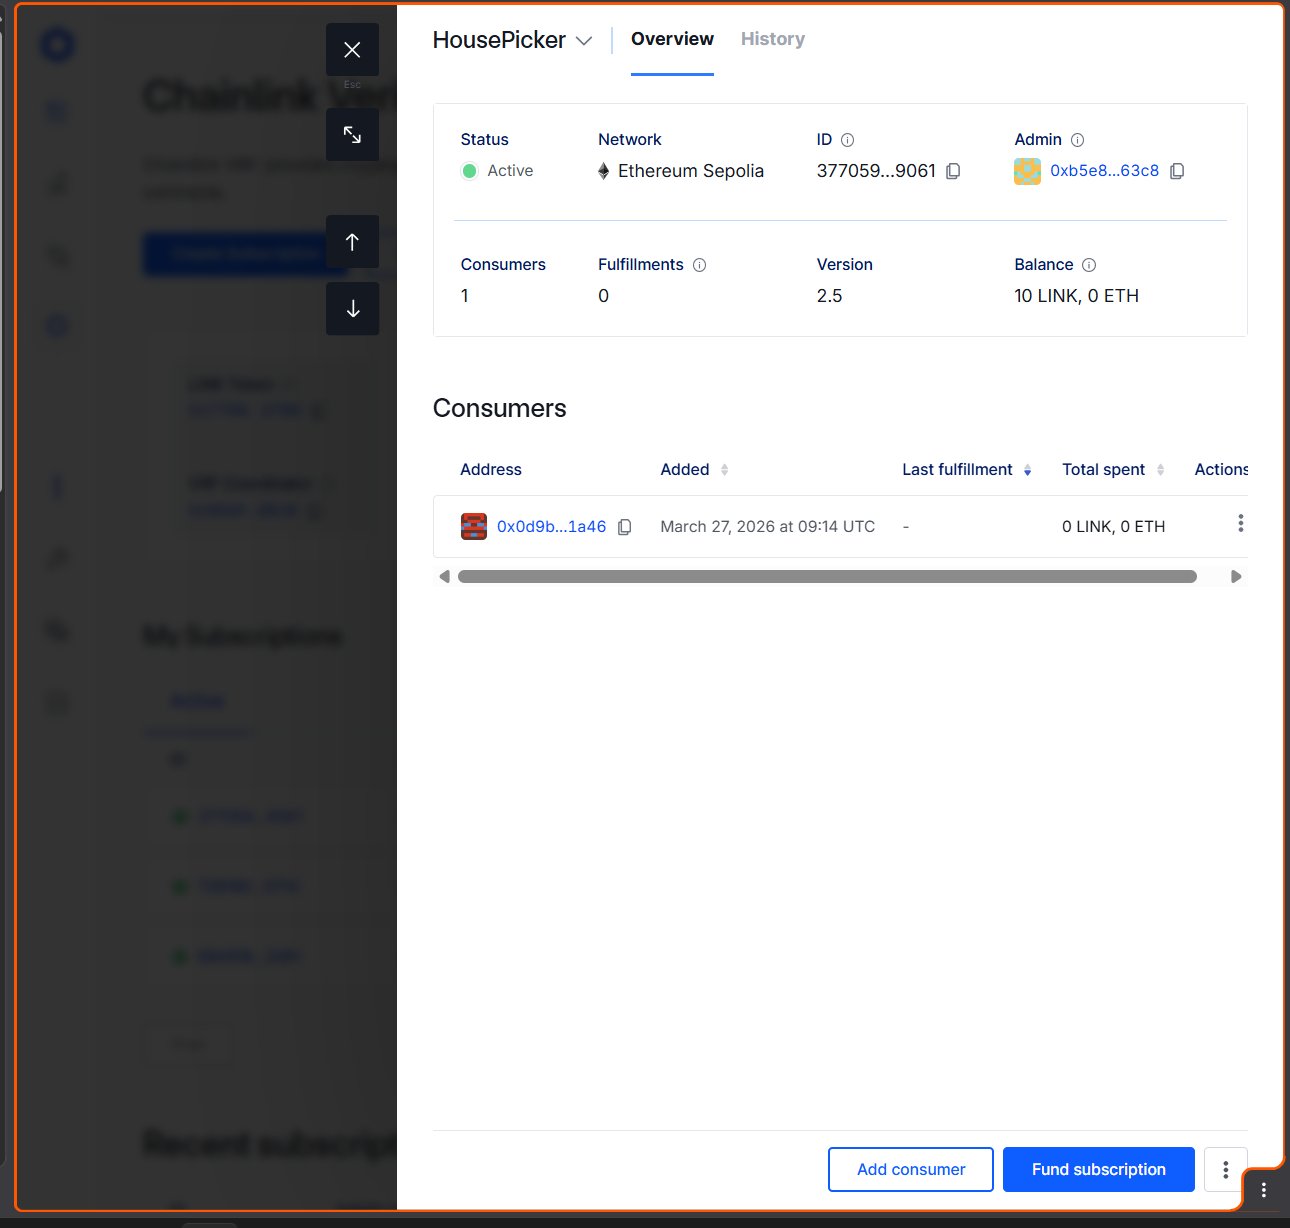
Task: Select the Ethereum Sepolia network text
Action: pos(691,171)
